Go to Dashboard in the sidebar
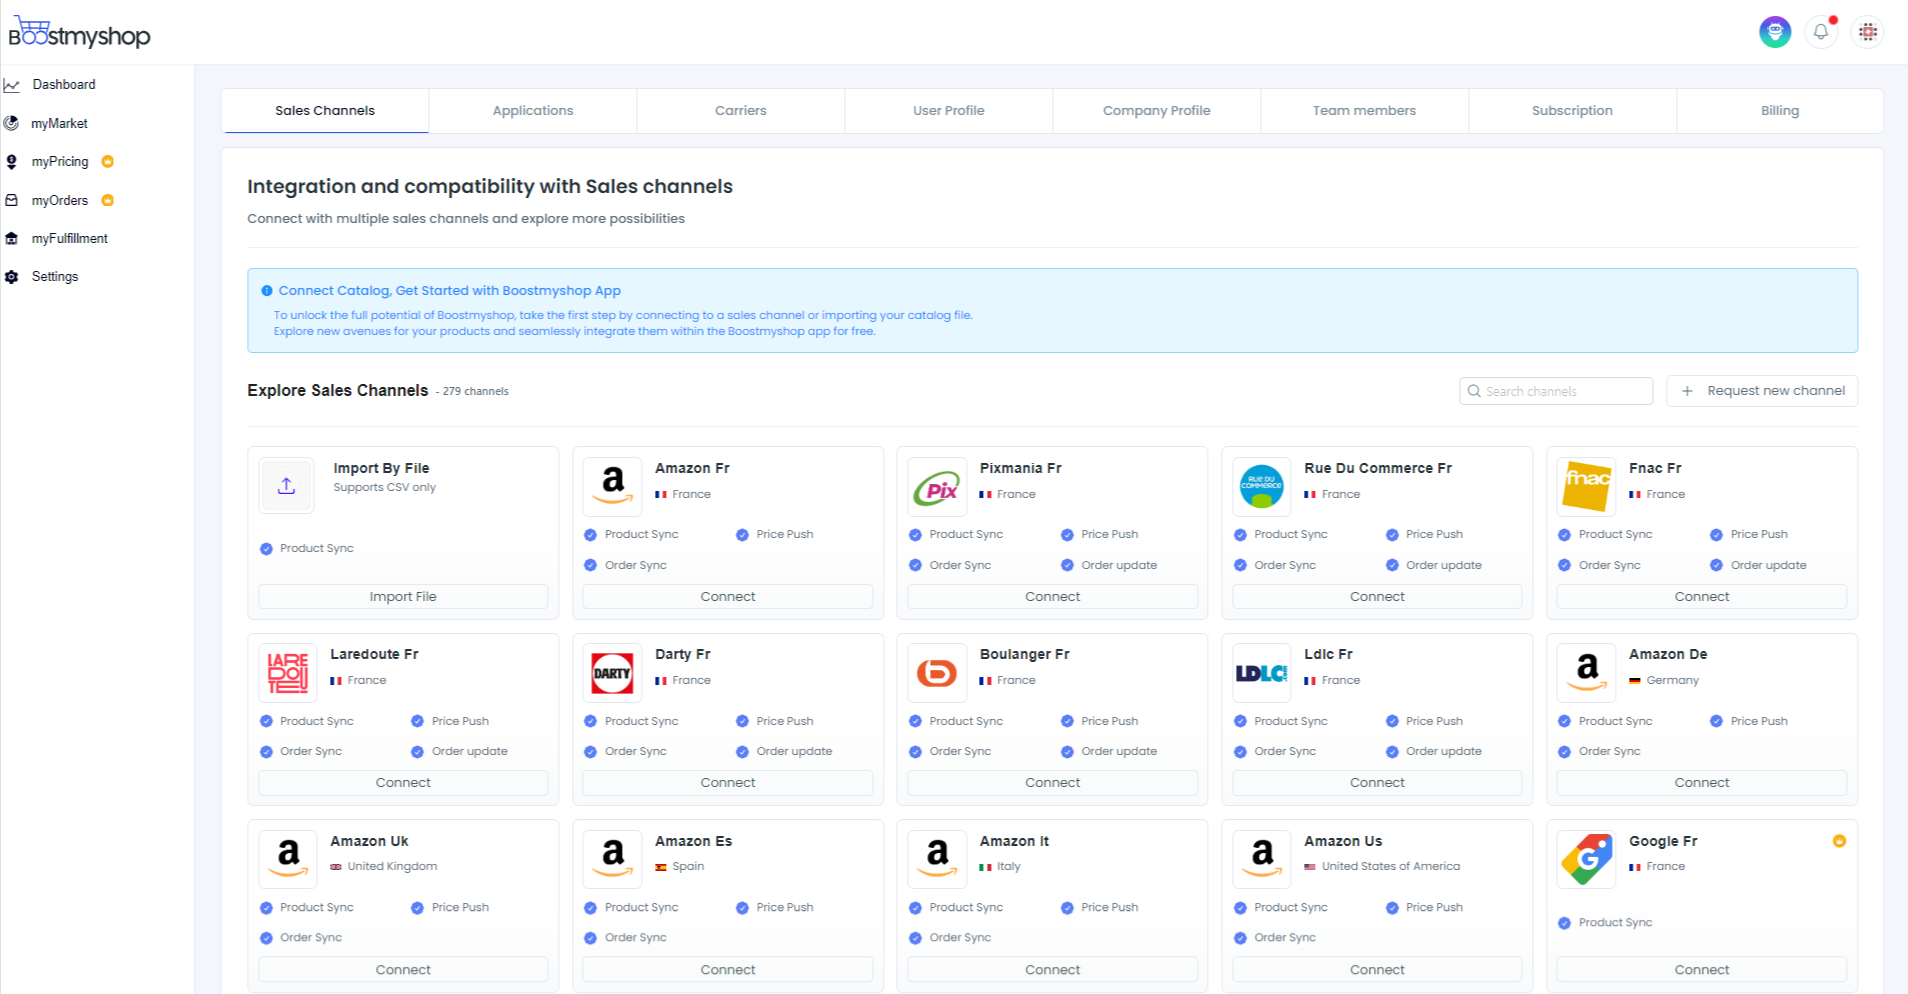The width and height of the screenshot is (1908, 994). (x=64, y=85)
